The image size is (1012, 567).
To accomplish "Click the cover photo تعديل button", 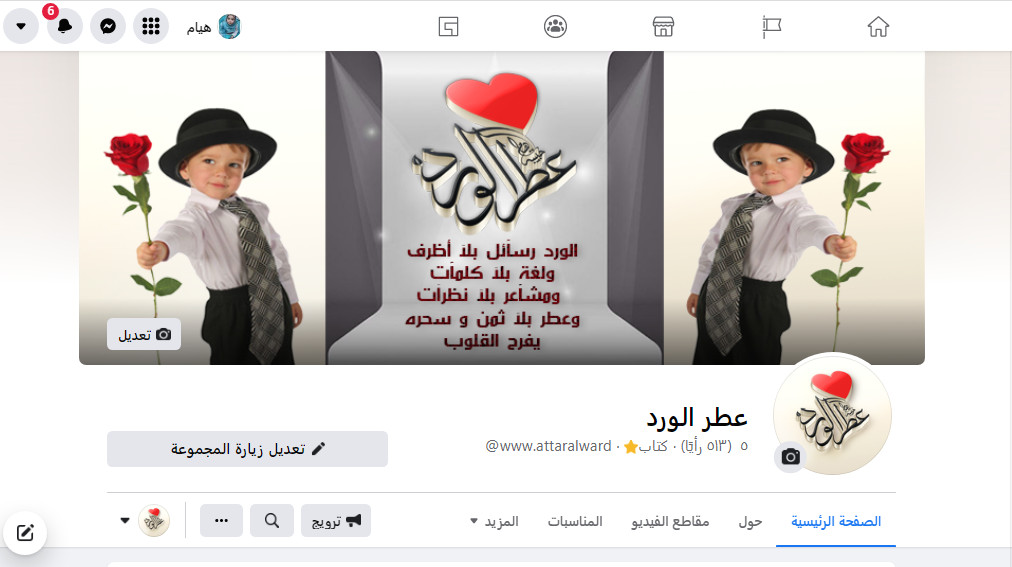I will pos(144,334).
